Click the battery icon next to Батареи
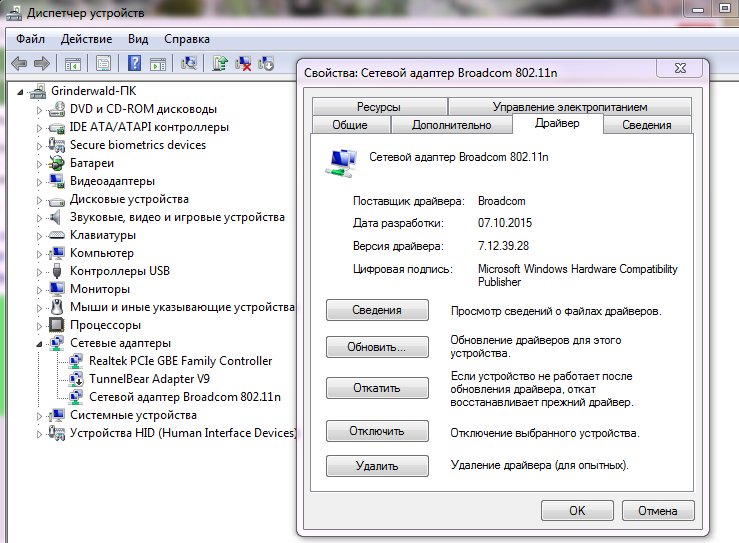The height and width of the screenshot is (543, 739). (x=57, y=163)
